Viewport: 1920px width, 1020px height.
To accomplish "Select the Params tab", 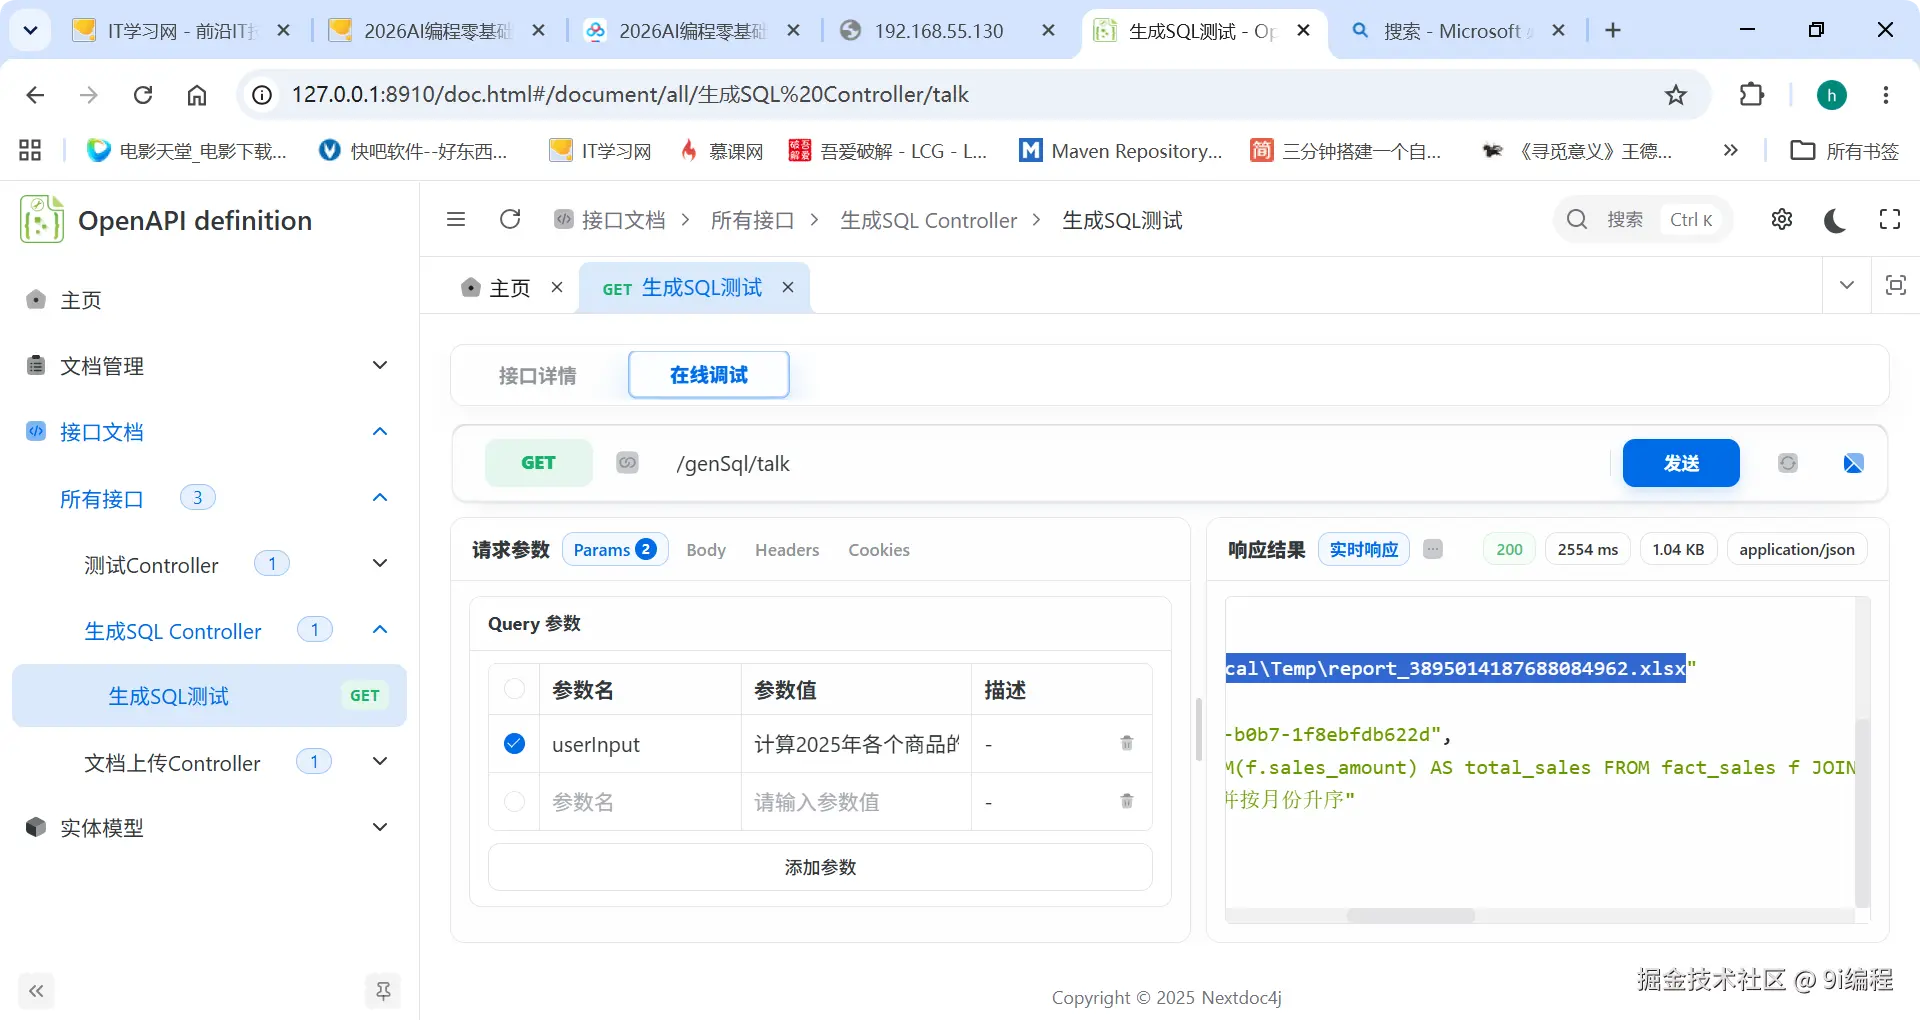I will point(614,549).
